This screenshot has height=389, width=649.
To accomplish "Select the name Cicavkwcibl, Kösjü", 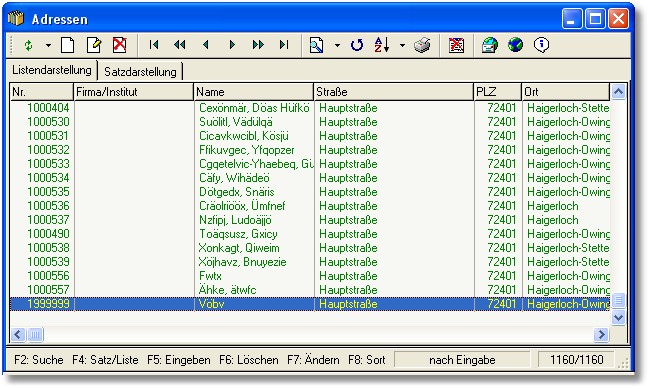I will click(244, 136).
